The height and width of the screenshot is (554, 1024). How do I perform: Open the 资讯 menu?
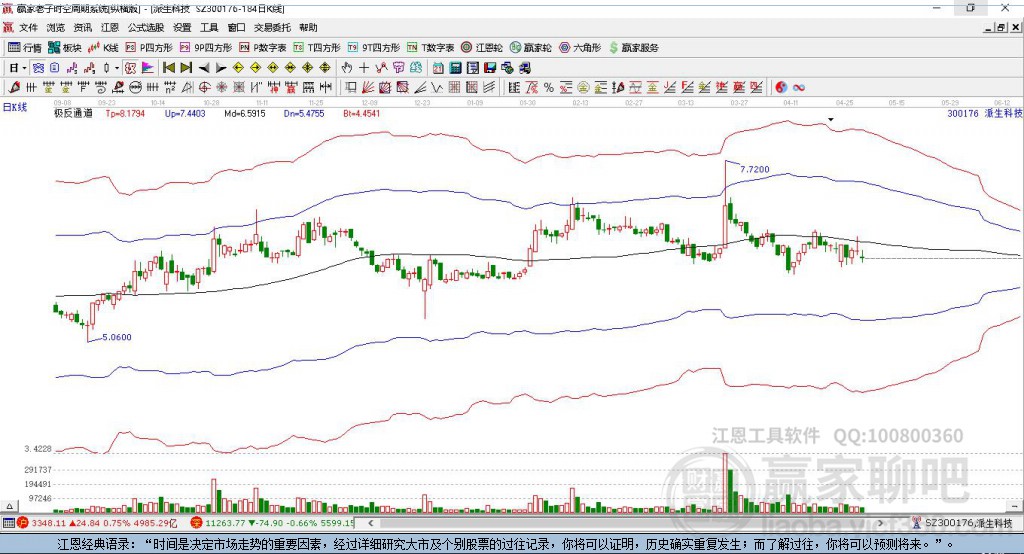(83, 27)
